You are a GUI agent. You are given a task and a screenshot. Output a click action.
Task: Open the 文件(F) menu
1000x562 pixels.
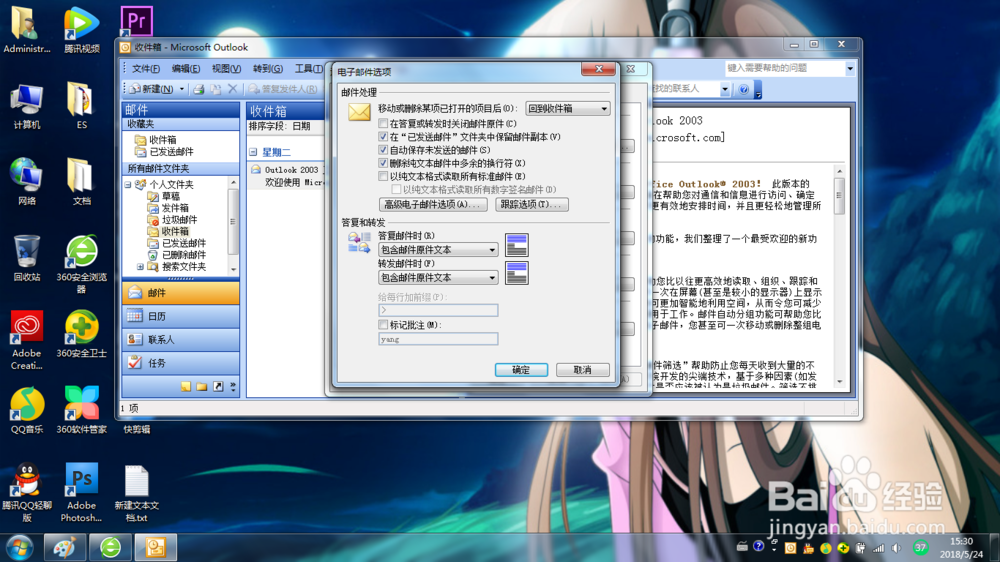[x=145, y=69]
